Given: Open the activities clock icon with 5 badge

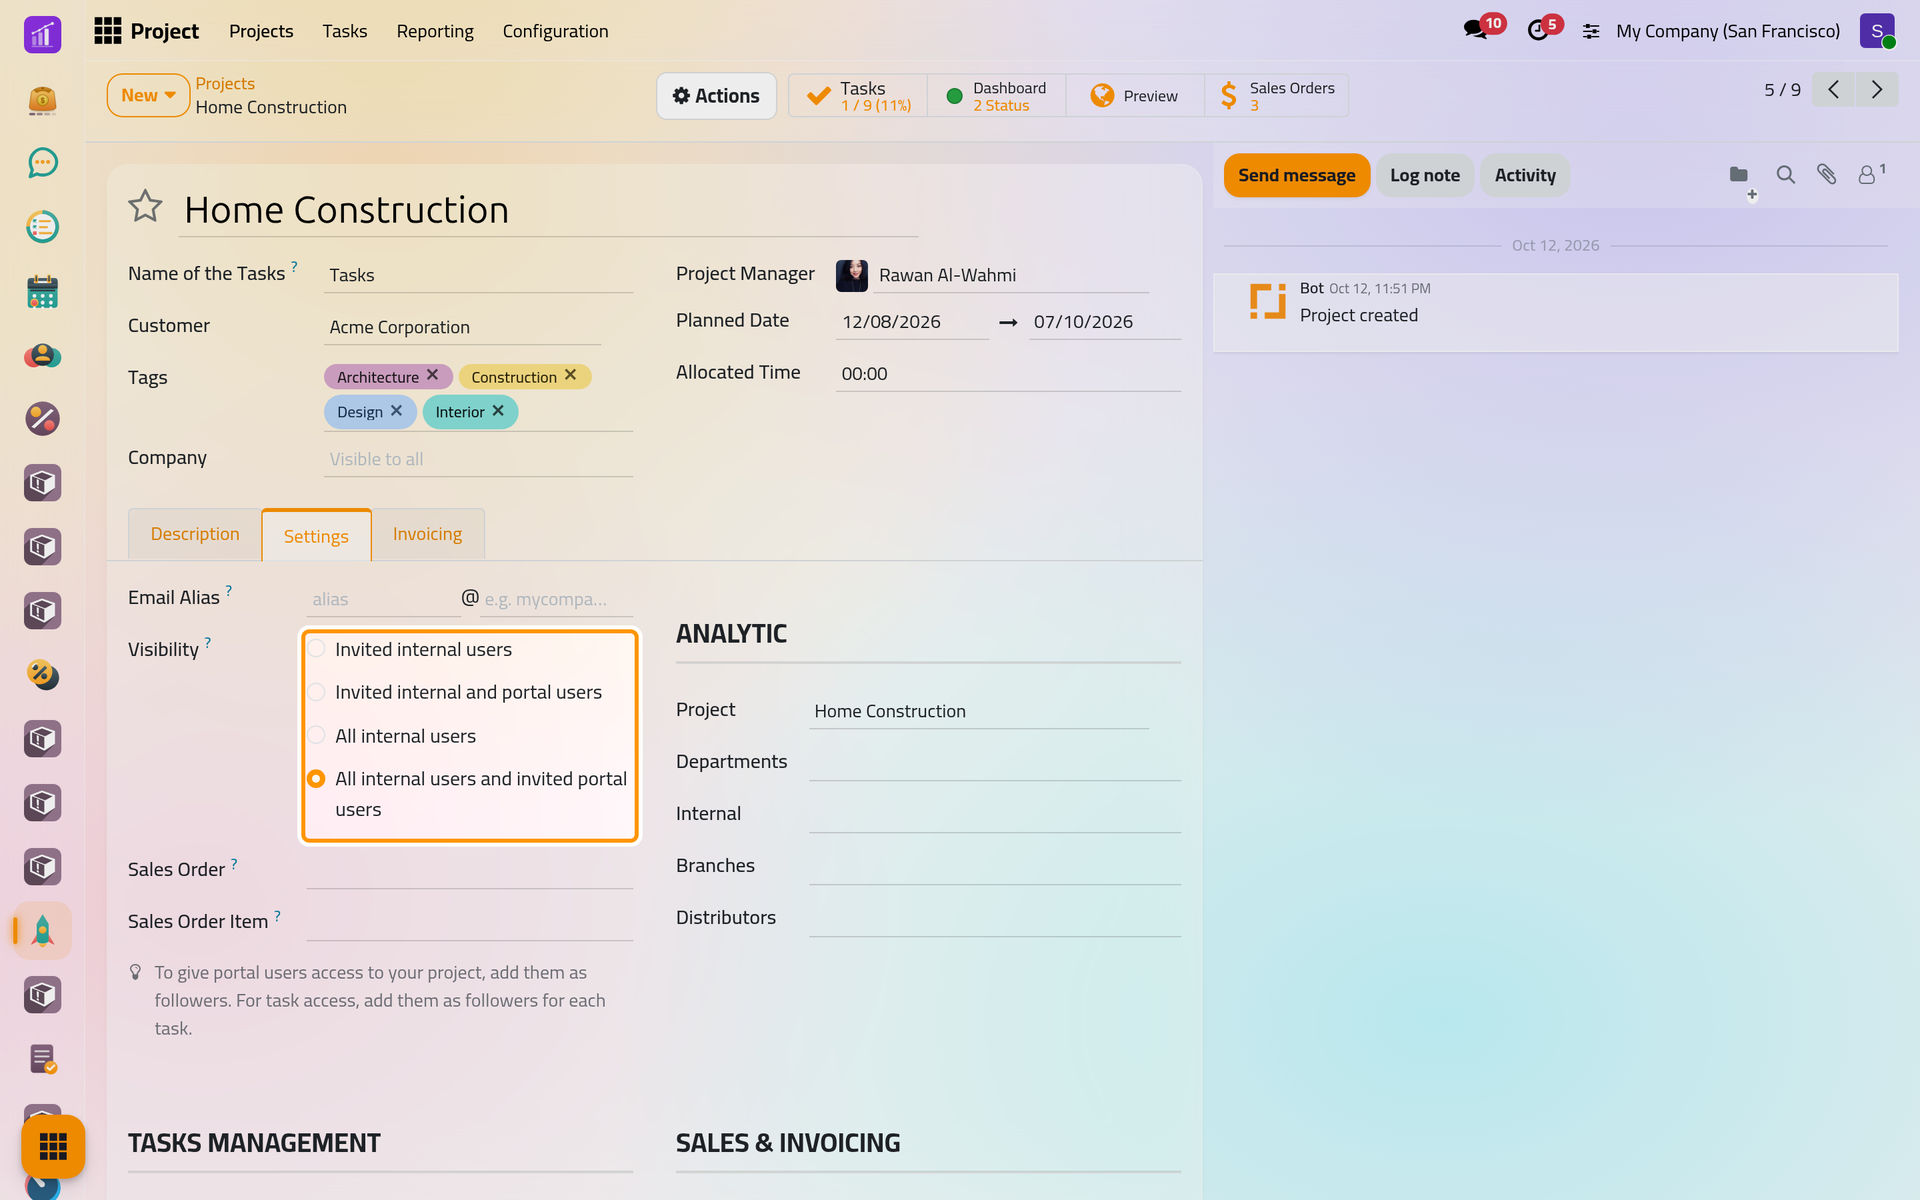Looking at the screenshot, I should [1538, 30].
